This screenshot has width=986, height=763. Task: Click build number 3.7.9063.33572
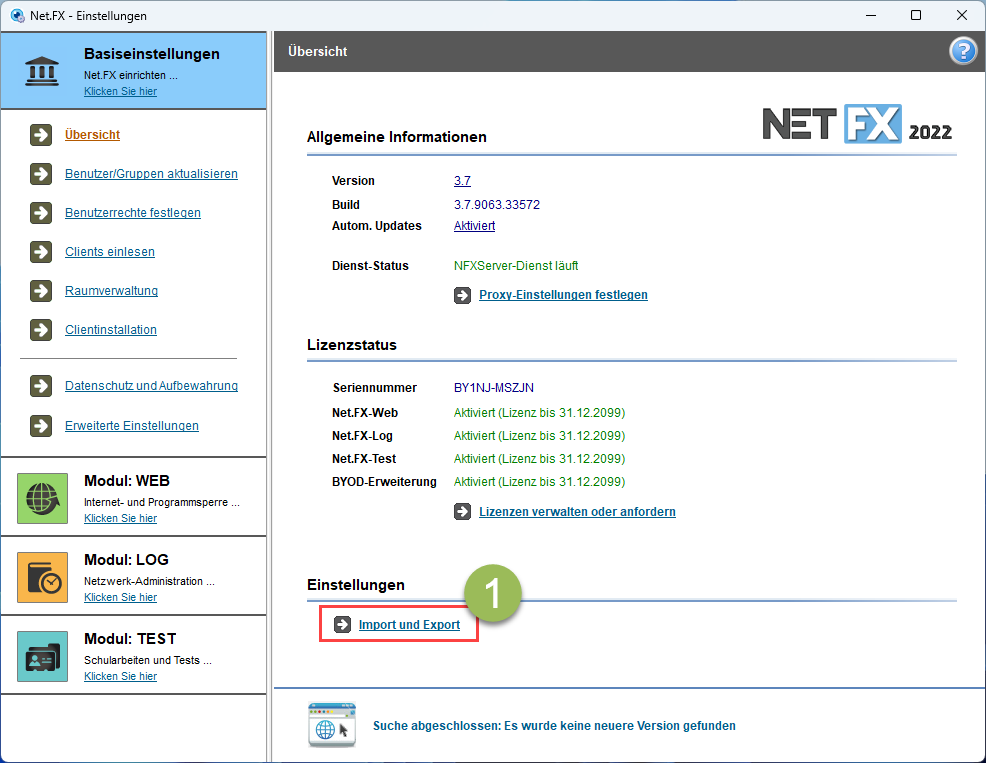point(496,204)
